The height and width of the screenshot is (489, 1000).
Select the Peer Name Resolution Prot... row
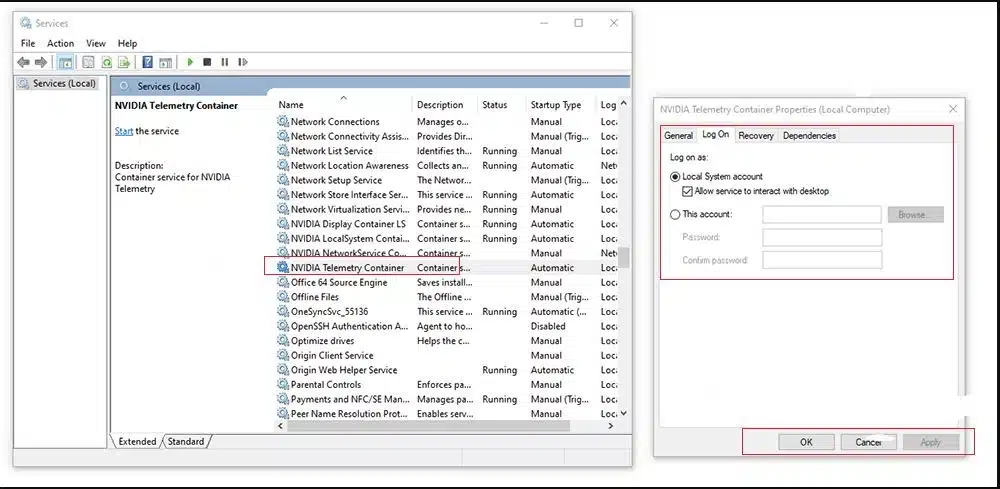click(x=446, y=413)
